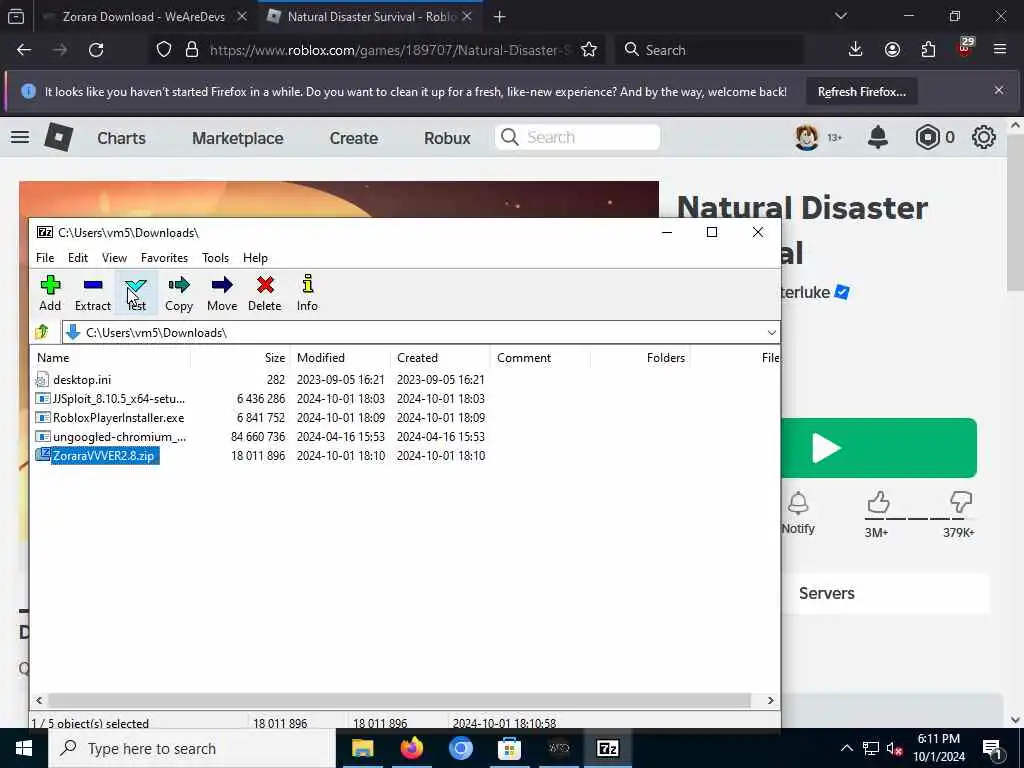Sort files by the Name column header

point(111,358)
